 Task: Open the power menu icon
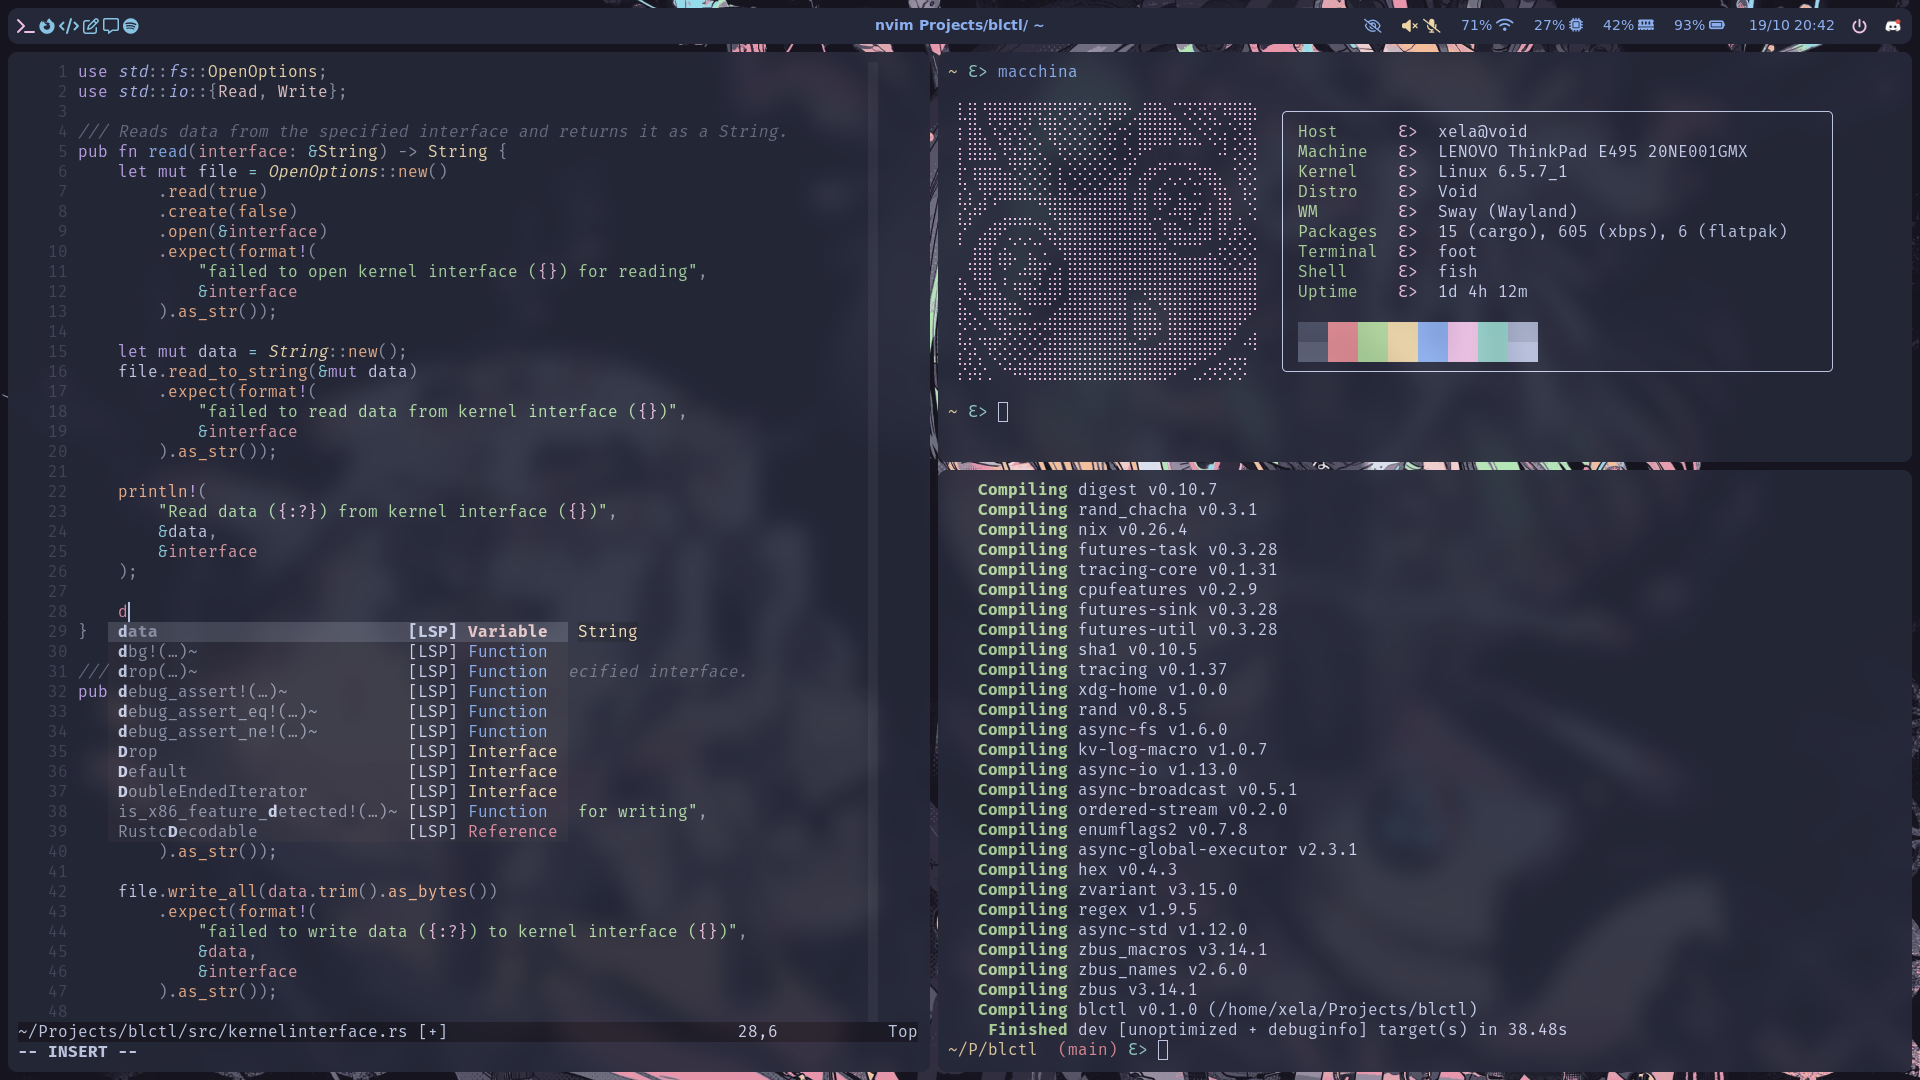(1859, 26)
